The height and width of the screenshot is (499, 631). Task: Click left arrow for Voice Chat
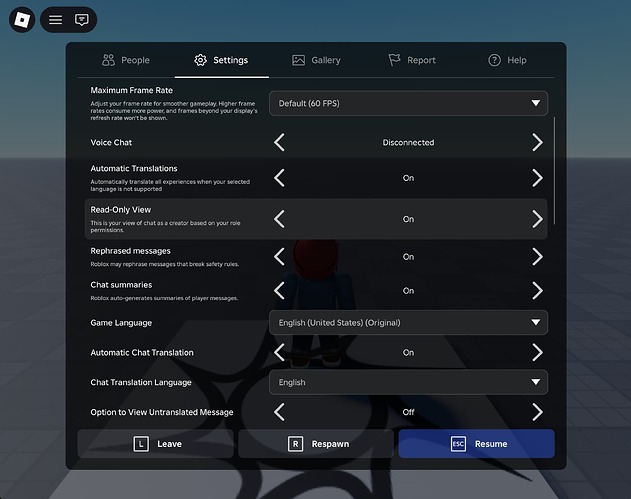coord(279,142)
